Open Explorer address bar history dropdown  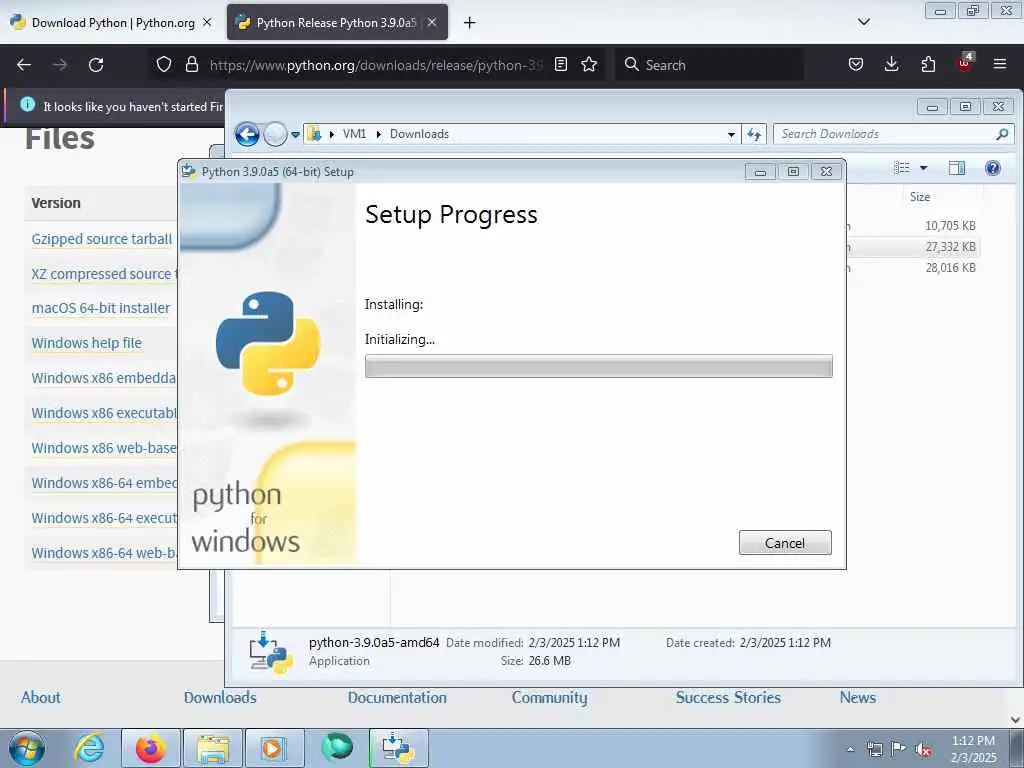(731, 135)
